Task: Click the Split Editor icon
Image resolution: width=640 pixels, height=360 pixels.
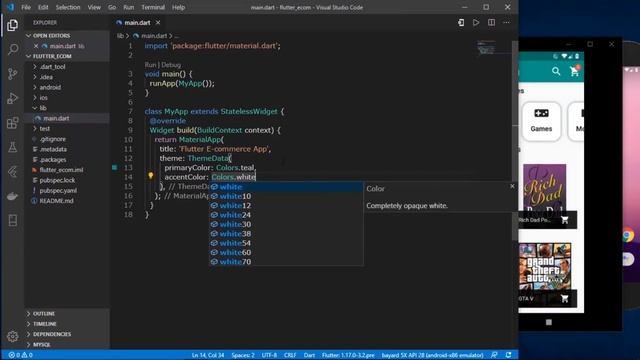Action: (491, 23)
